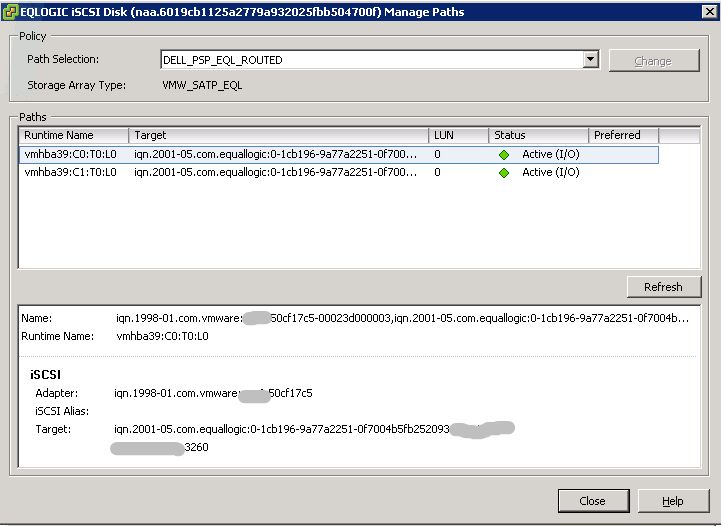The image size is (723, 526).
Task: Click the port number 3260
Action: pyautogui.click(x=196, y=447)
